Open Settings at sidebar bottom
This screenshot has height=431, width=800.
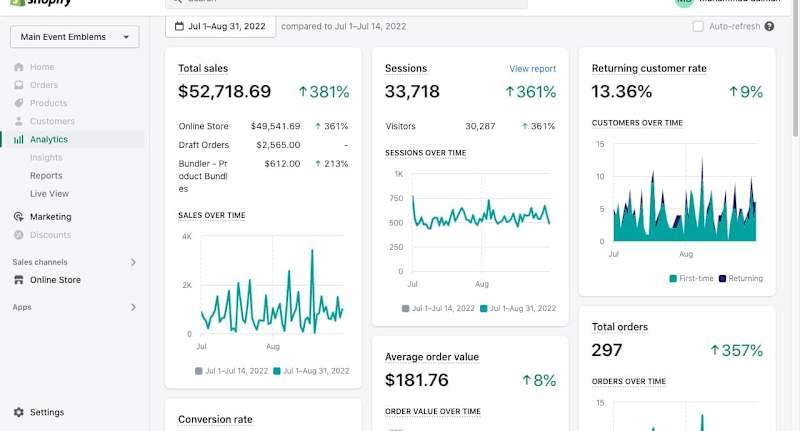[47, 412]
